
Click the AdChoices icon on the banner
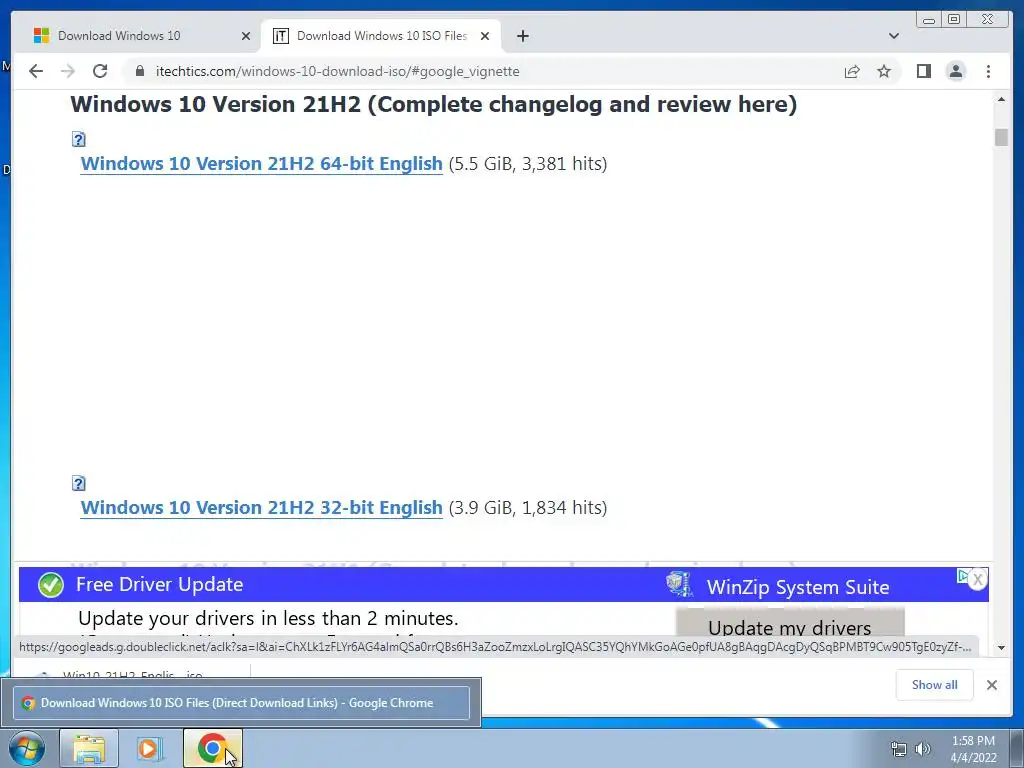click(x=962, y=575)
